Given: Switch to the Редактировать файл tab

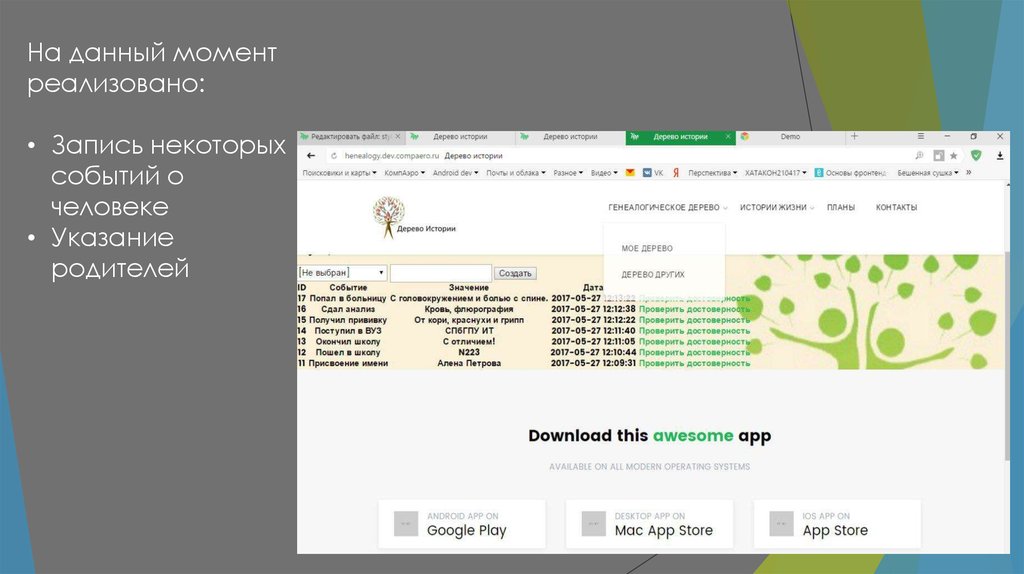Looking at the screenshot, I should pos(351,136).
